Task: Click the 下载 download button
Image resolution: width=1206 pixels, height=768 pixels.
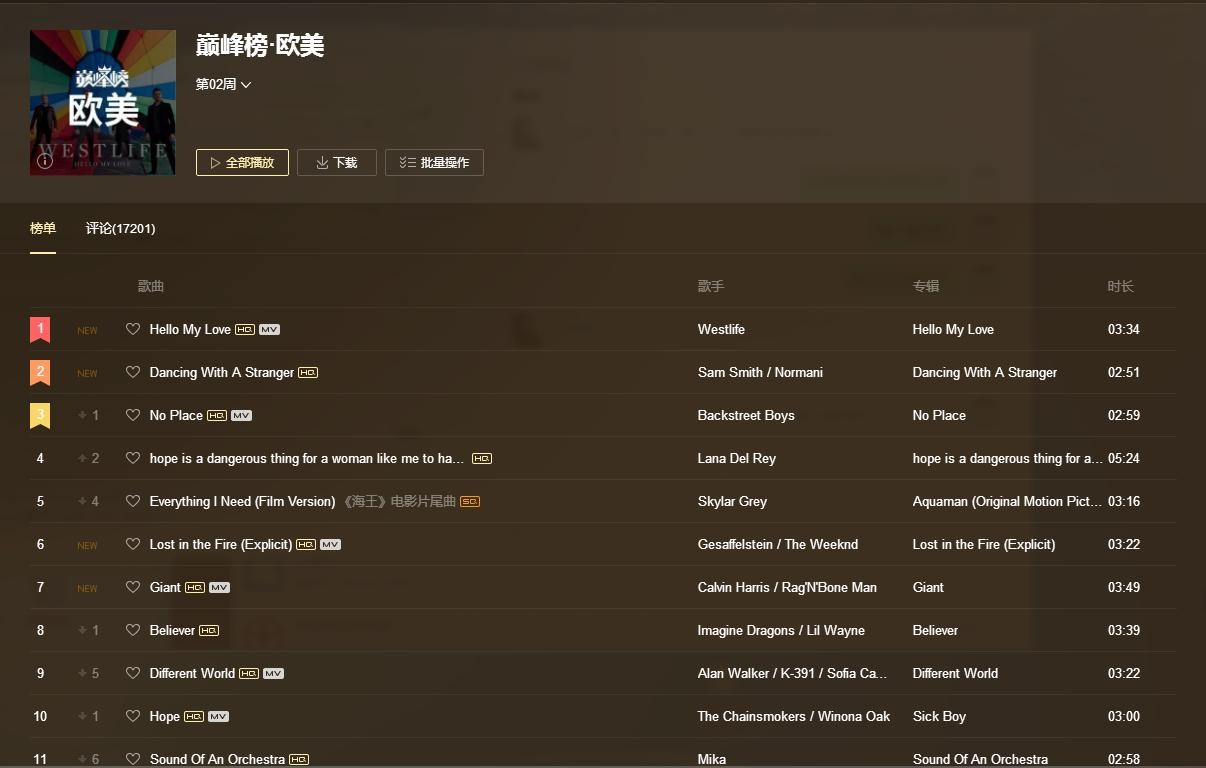Action: pos(336,163)
